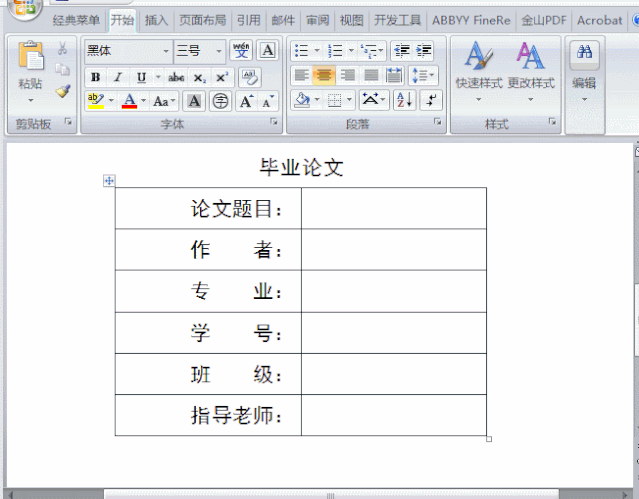Open bullet list dropdown
This screenshot has width=639, height=499.
point(317,51)
